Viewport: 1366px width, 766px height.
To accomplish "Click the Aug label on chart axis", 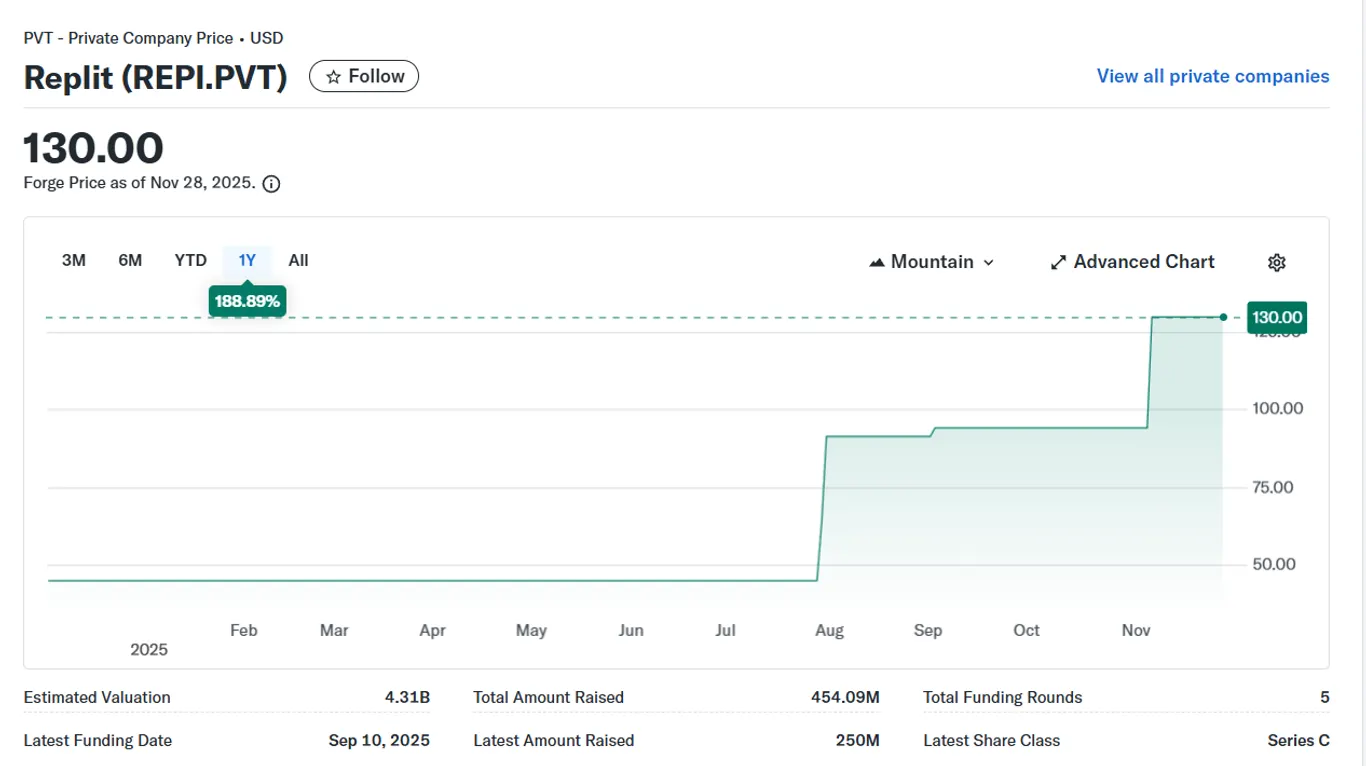I will point(830,630).
